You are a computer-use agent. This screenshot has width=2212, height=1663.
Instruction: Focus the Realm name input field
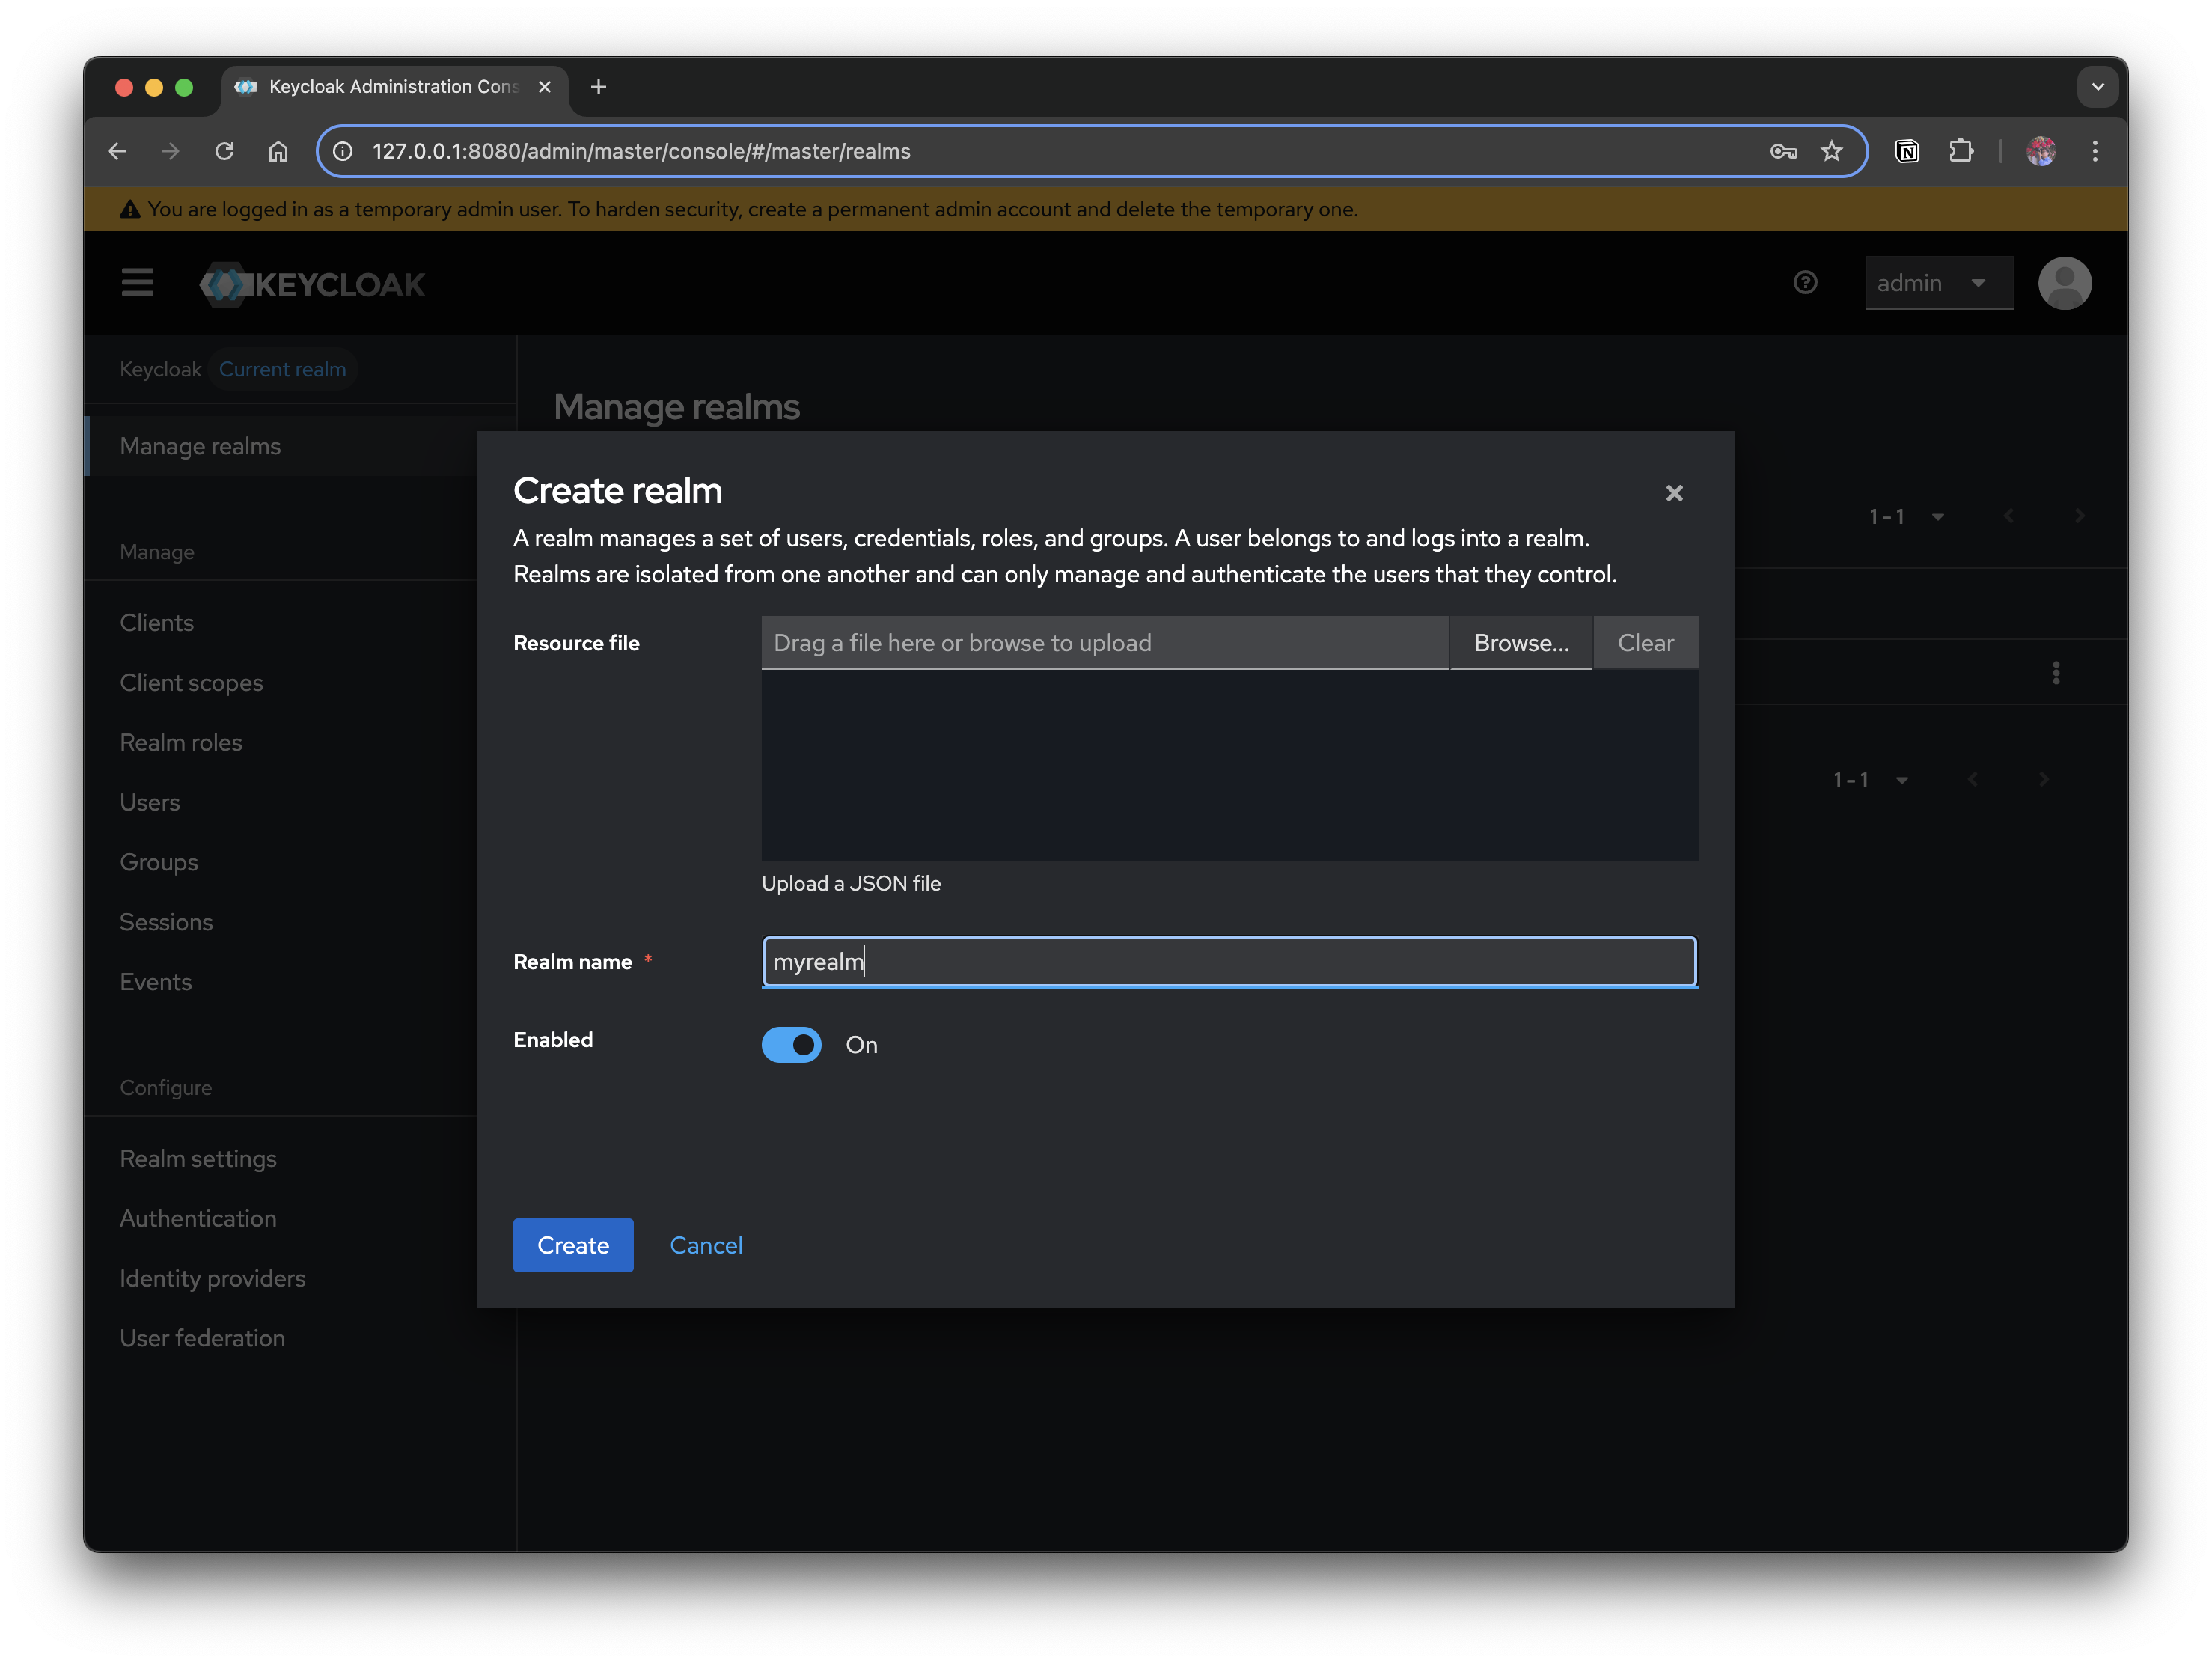pyautogui.click(x=1228, y=962)
